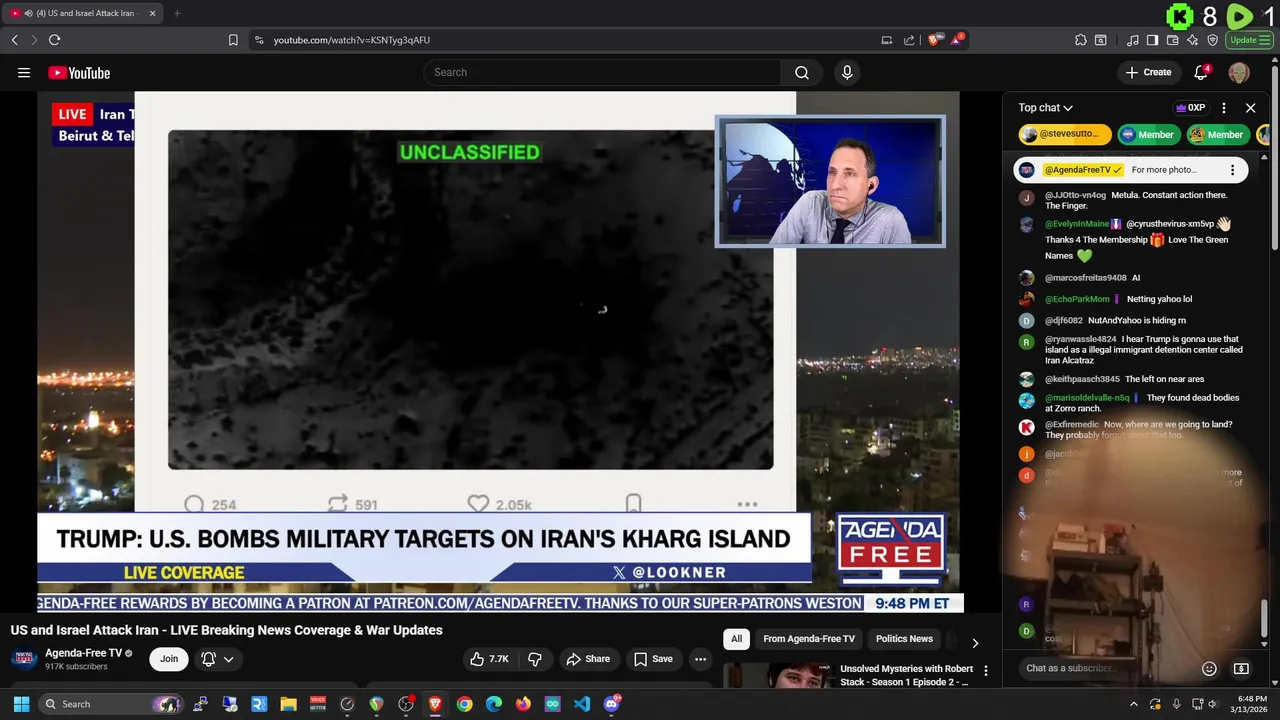
Task: Open the browser extensions puzzle icon
Action: click(x=1081, y=40)
